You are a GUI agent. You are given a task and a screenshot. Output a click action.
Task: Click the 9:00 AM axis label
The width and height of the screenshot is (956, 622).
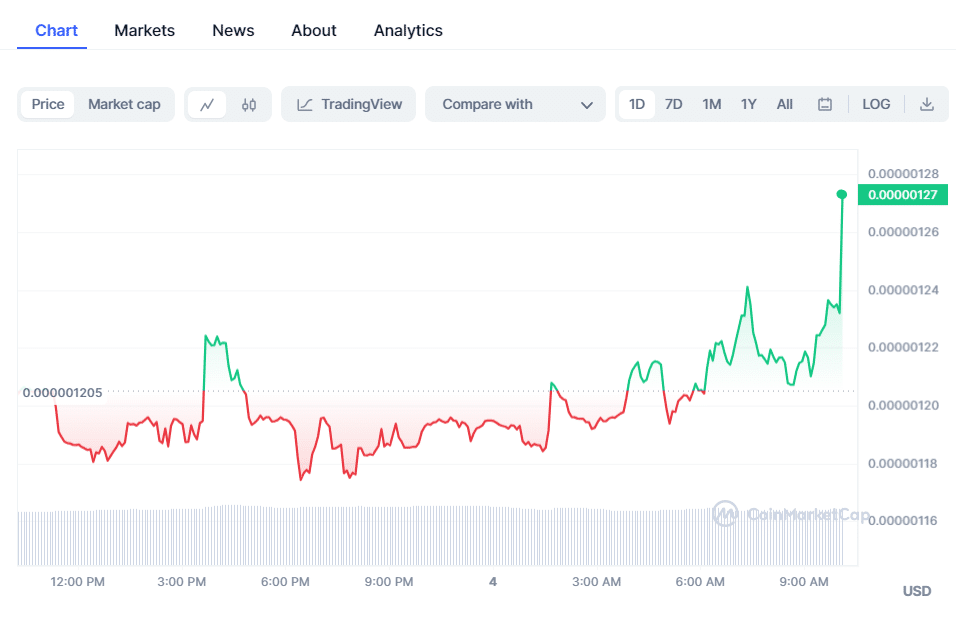(x=804, y=582)
